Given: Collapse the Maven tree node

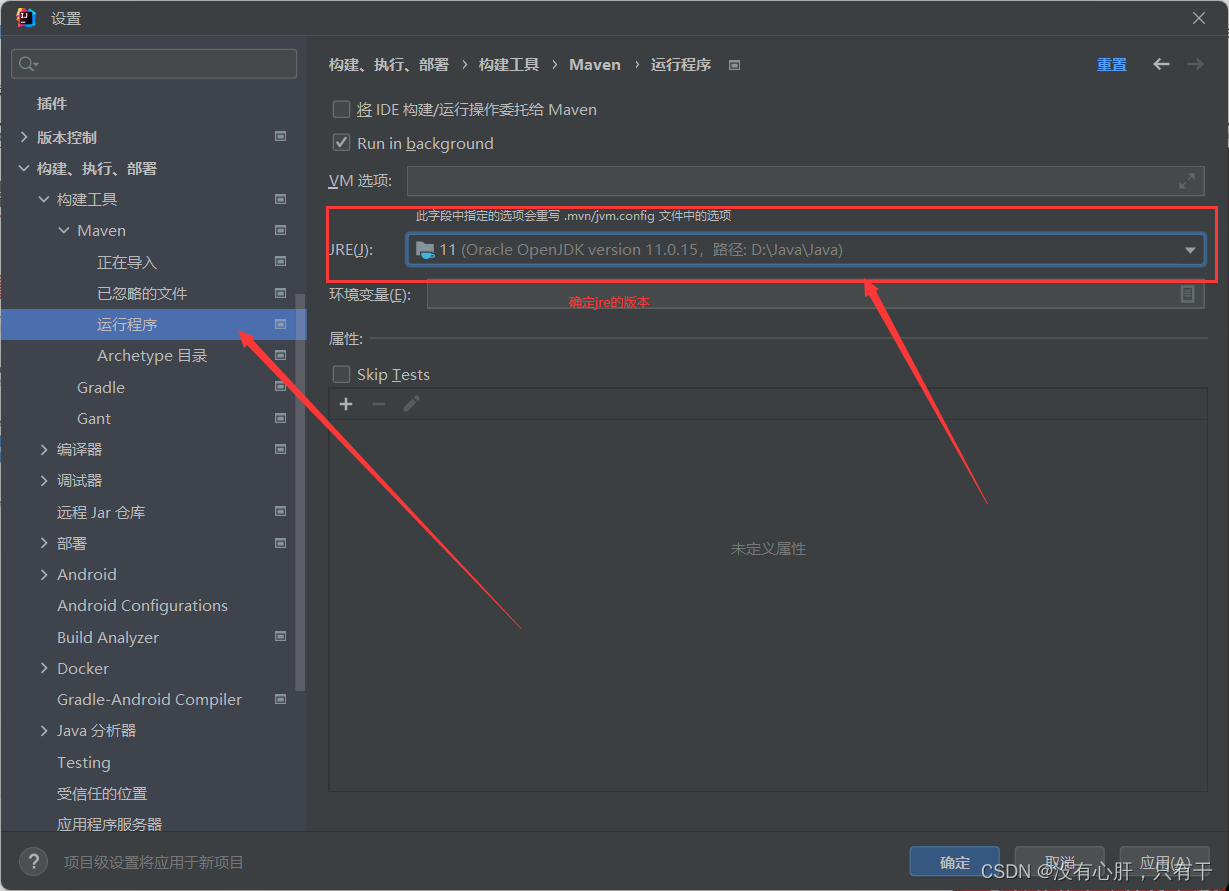Looking at the screenshot, I should click(x=64, y=230).
